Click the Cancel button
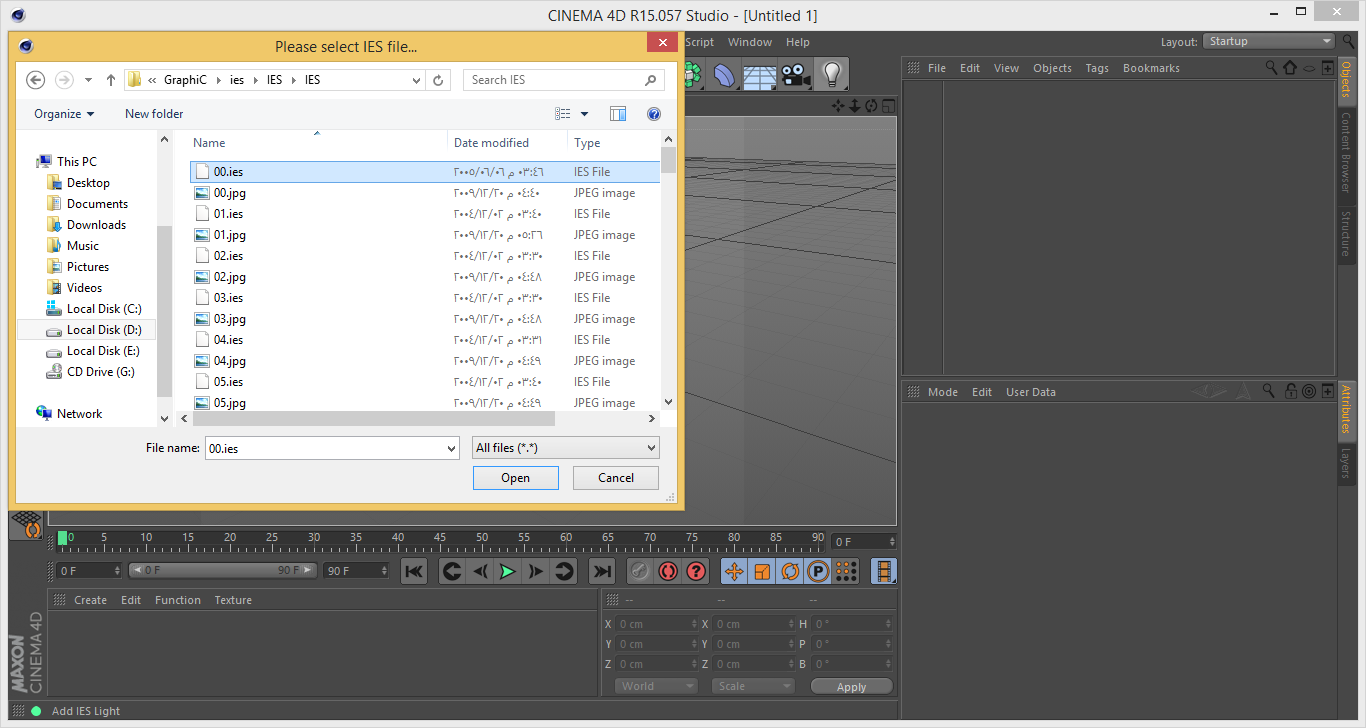This screenshot has width=1366, height=728. [616, 478]
